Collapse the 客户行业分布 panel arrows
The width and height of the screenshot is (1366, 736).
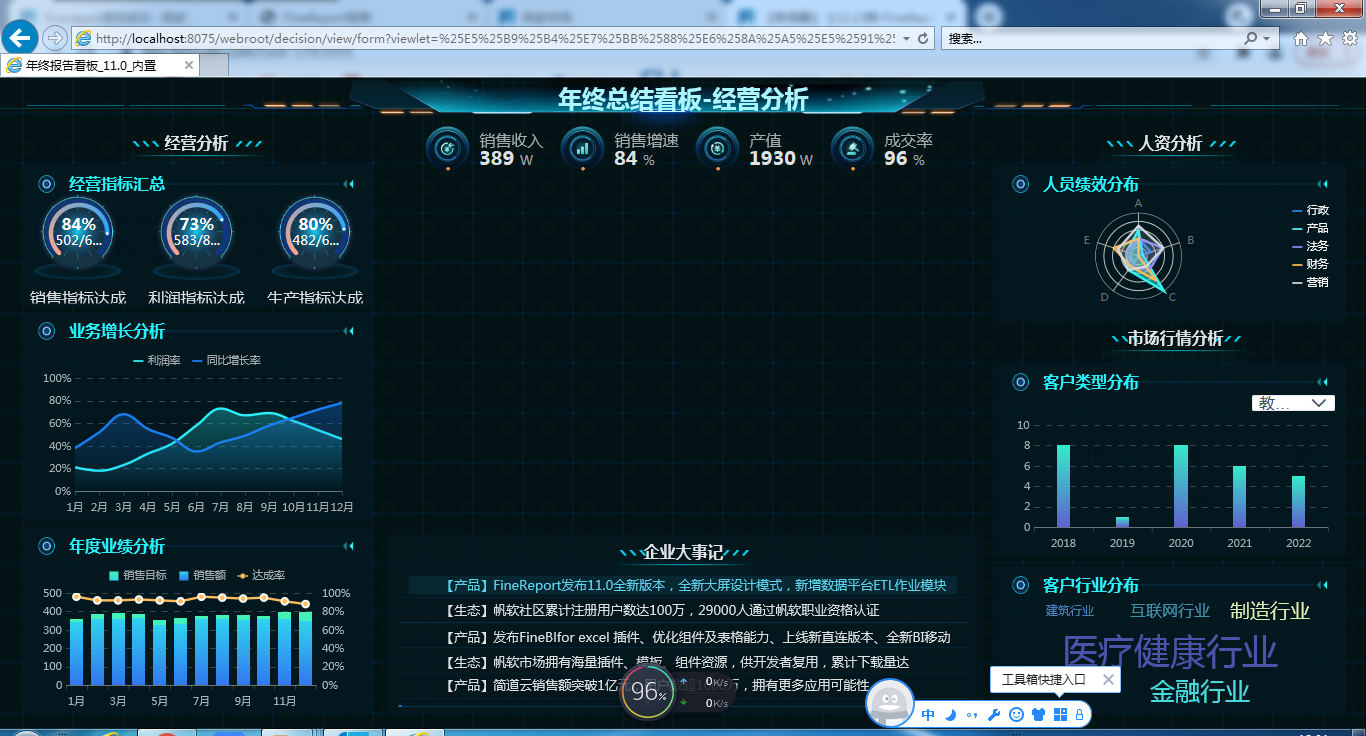click(x=1323, y=585)
